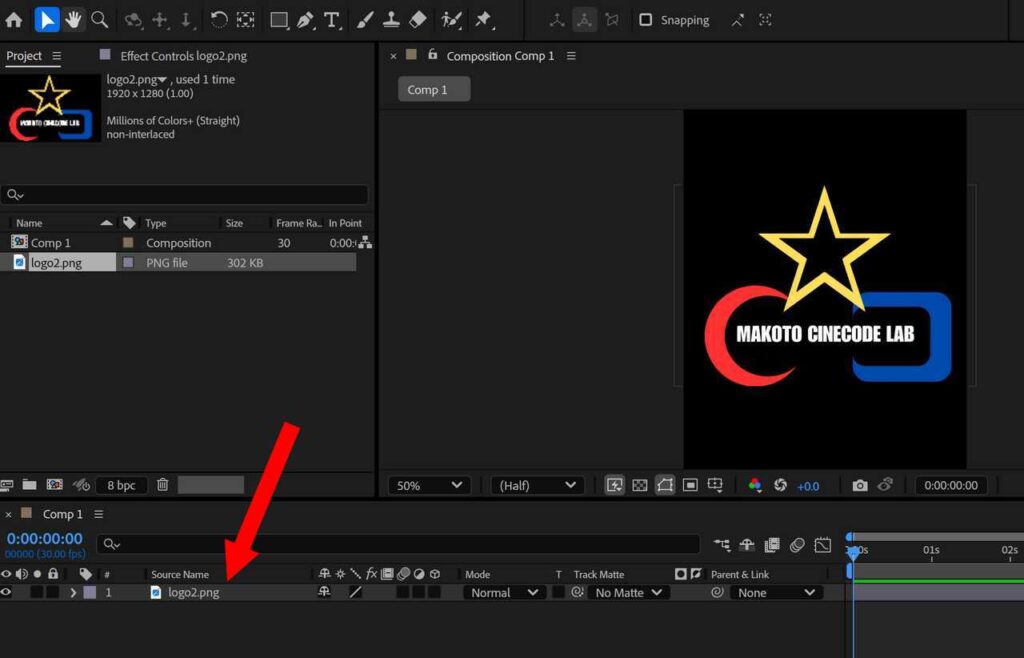Lock the logo2.png layer
The height and width of the screenshot is (658, 1024).
53,592
